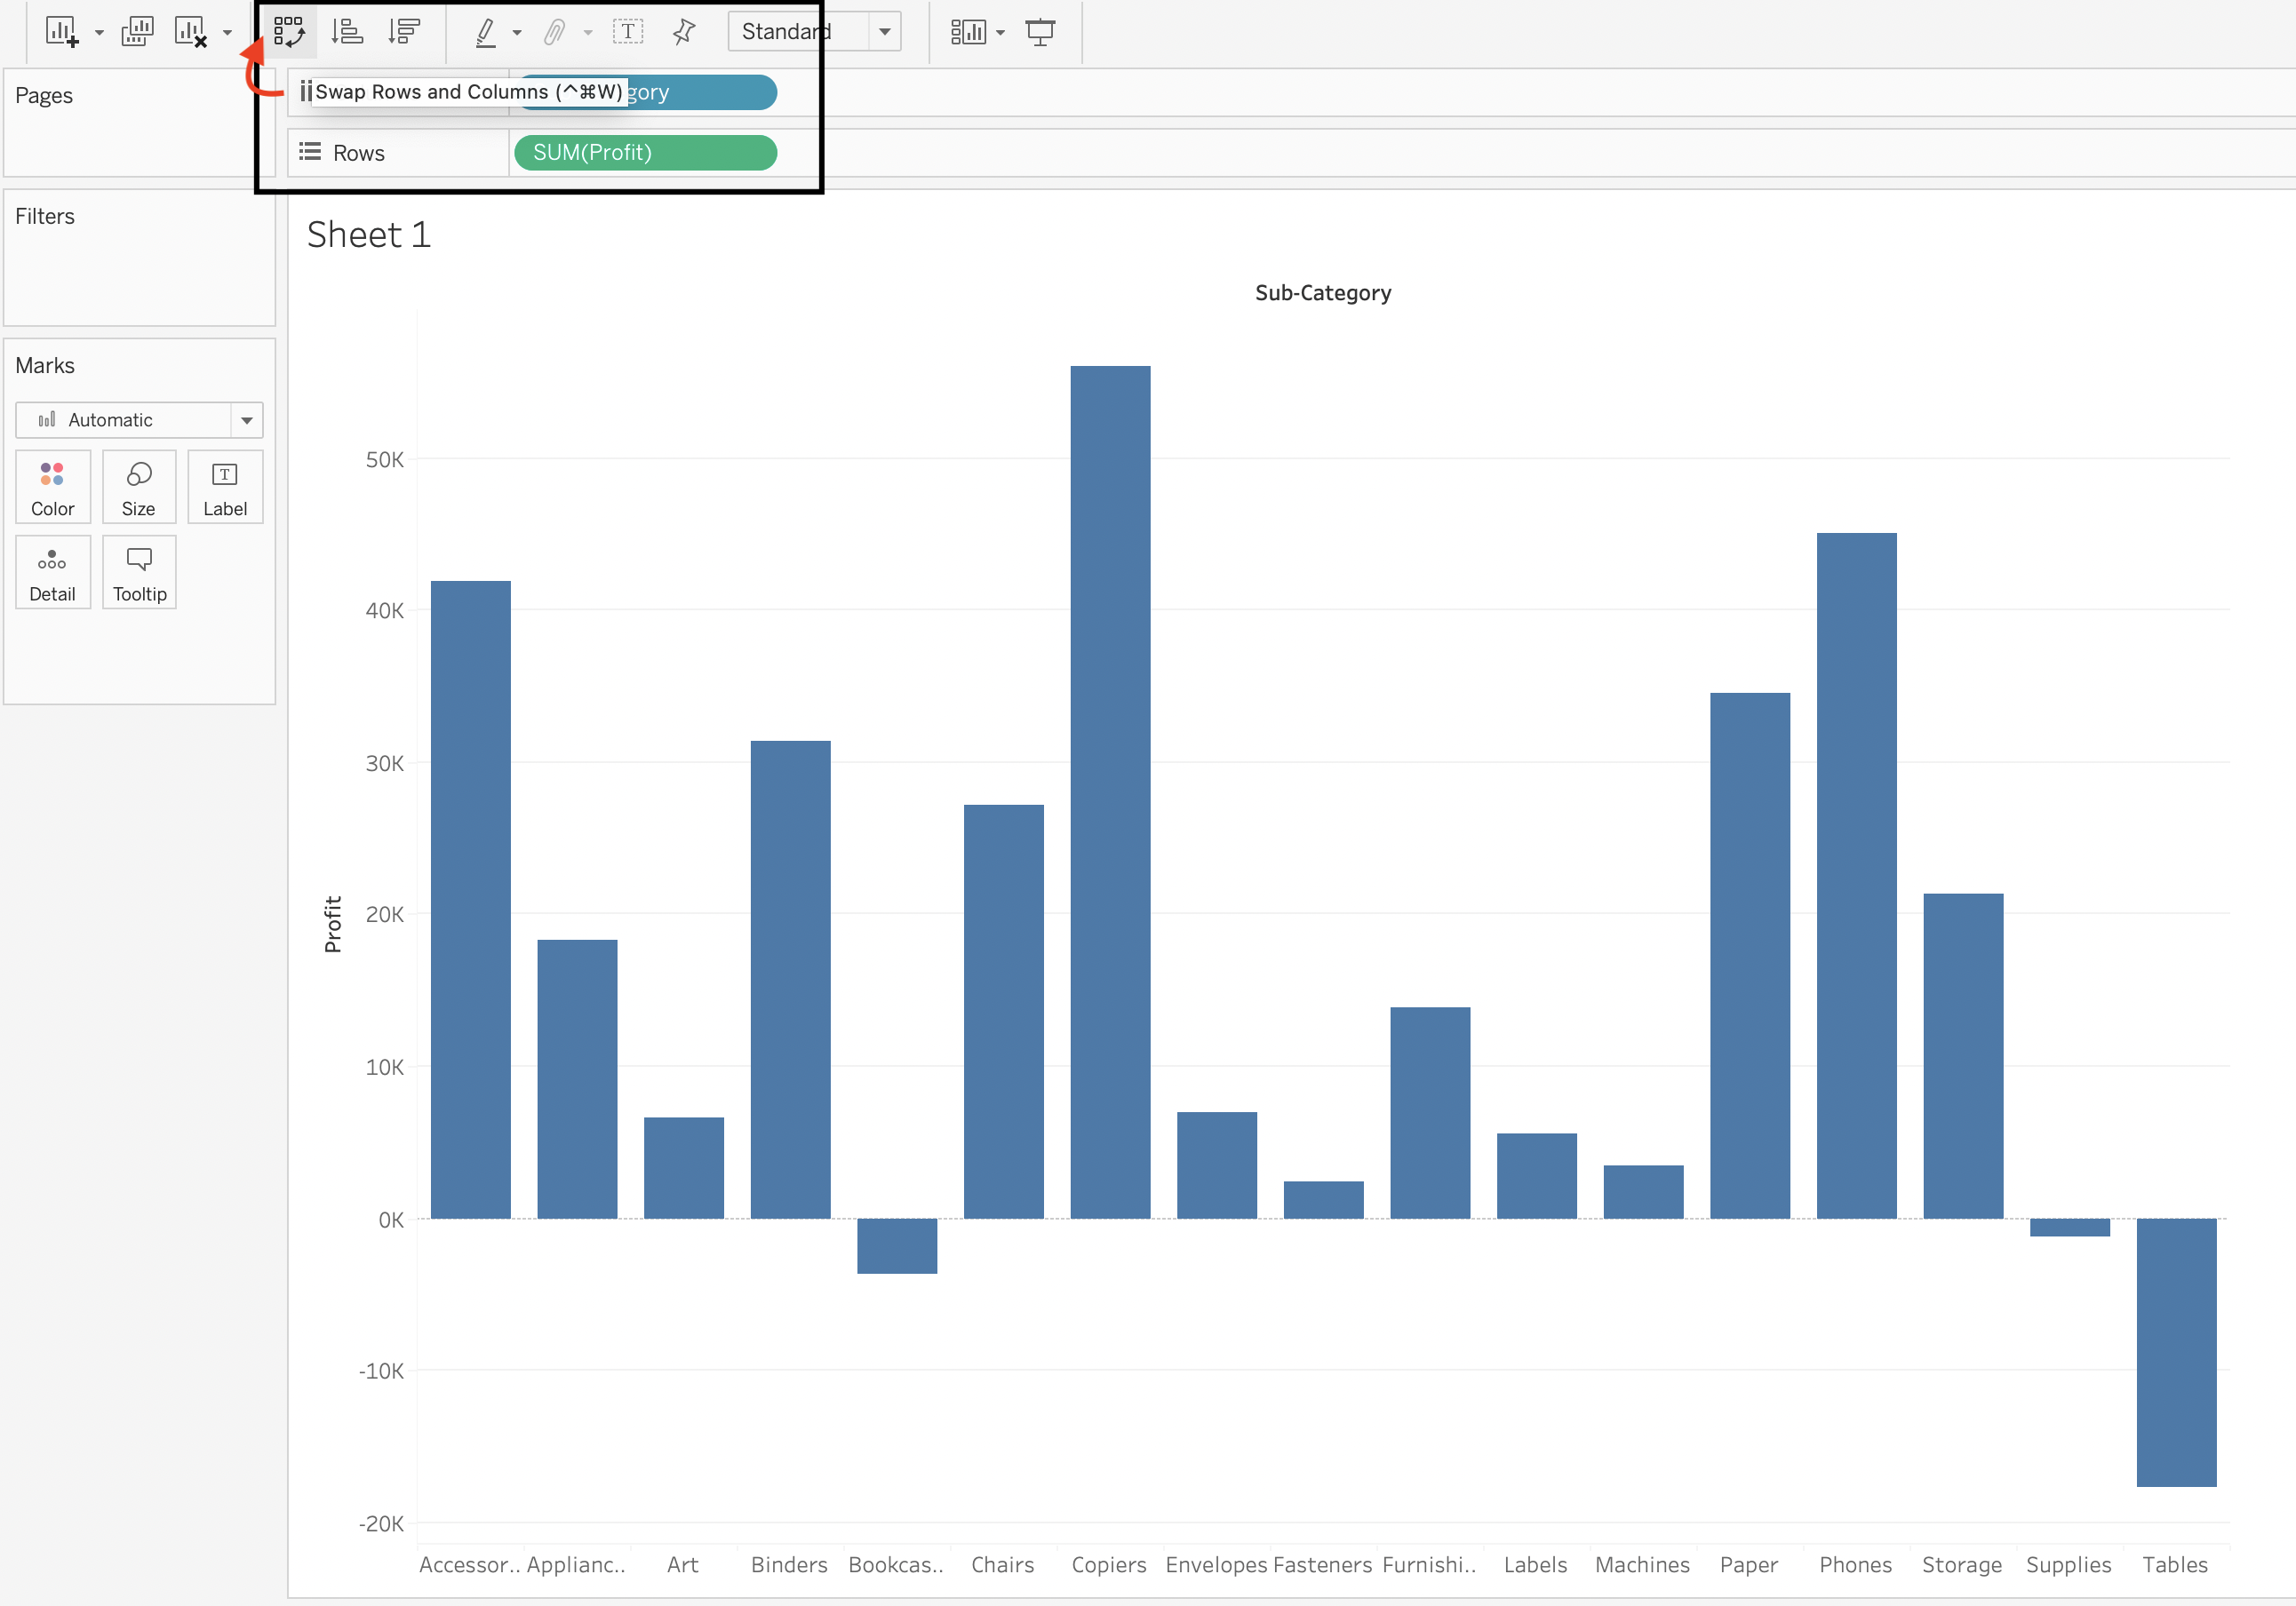The width and height of the screenshot is (2296, 1606).
Task: Open the Standard fit dropdown
Action: 884,31
